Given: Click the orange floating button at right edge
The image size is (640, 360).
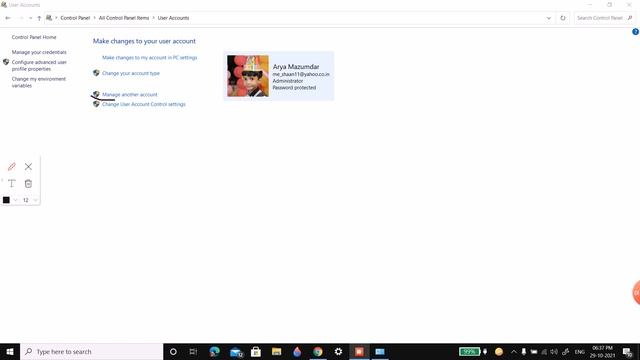Looking at the screenshot, I should point(636,292).
